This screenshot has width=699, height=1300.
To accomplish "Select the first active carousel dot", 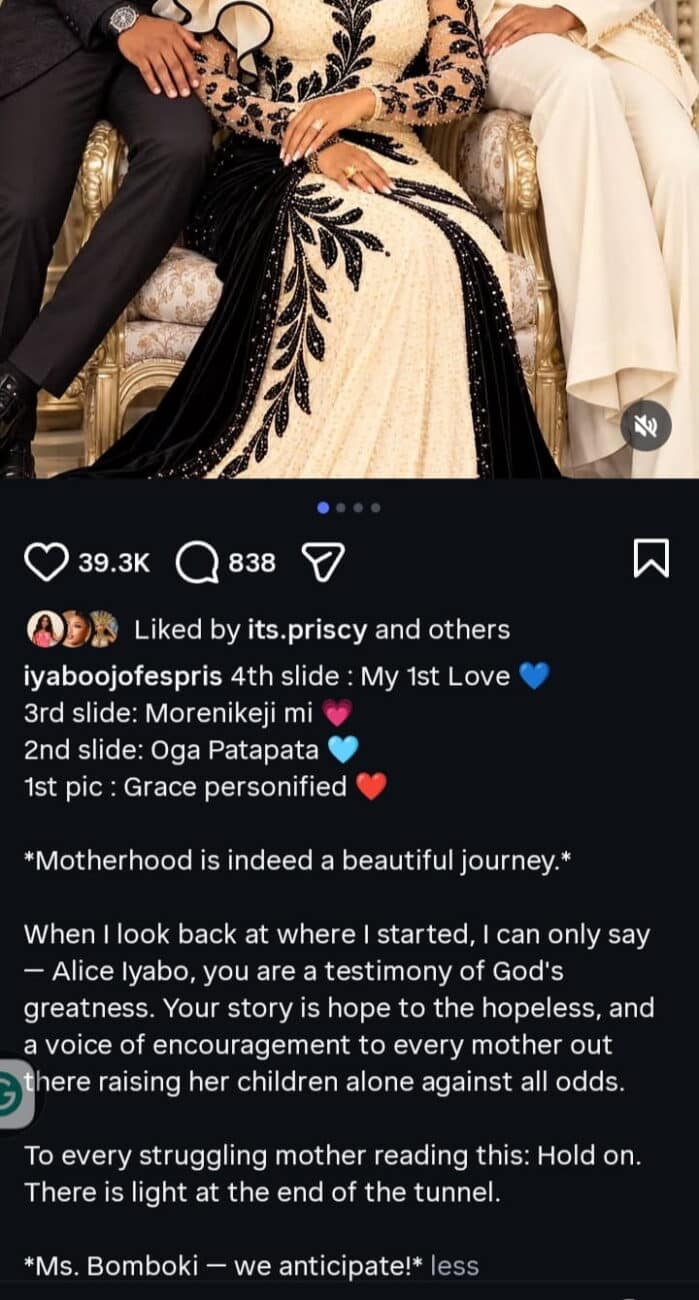I will point(323,508).
